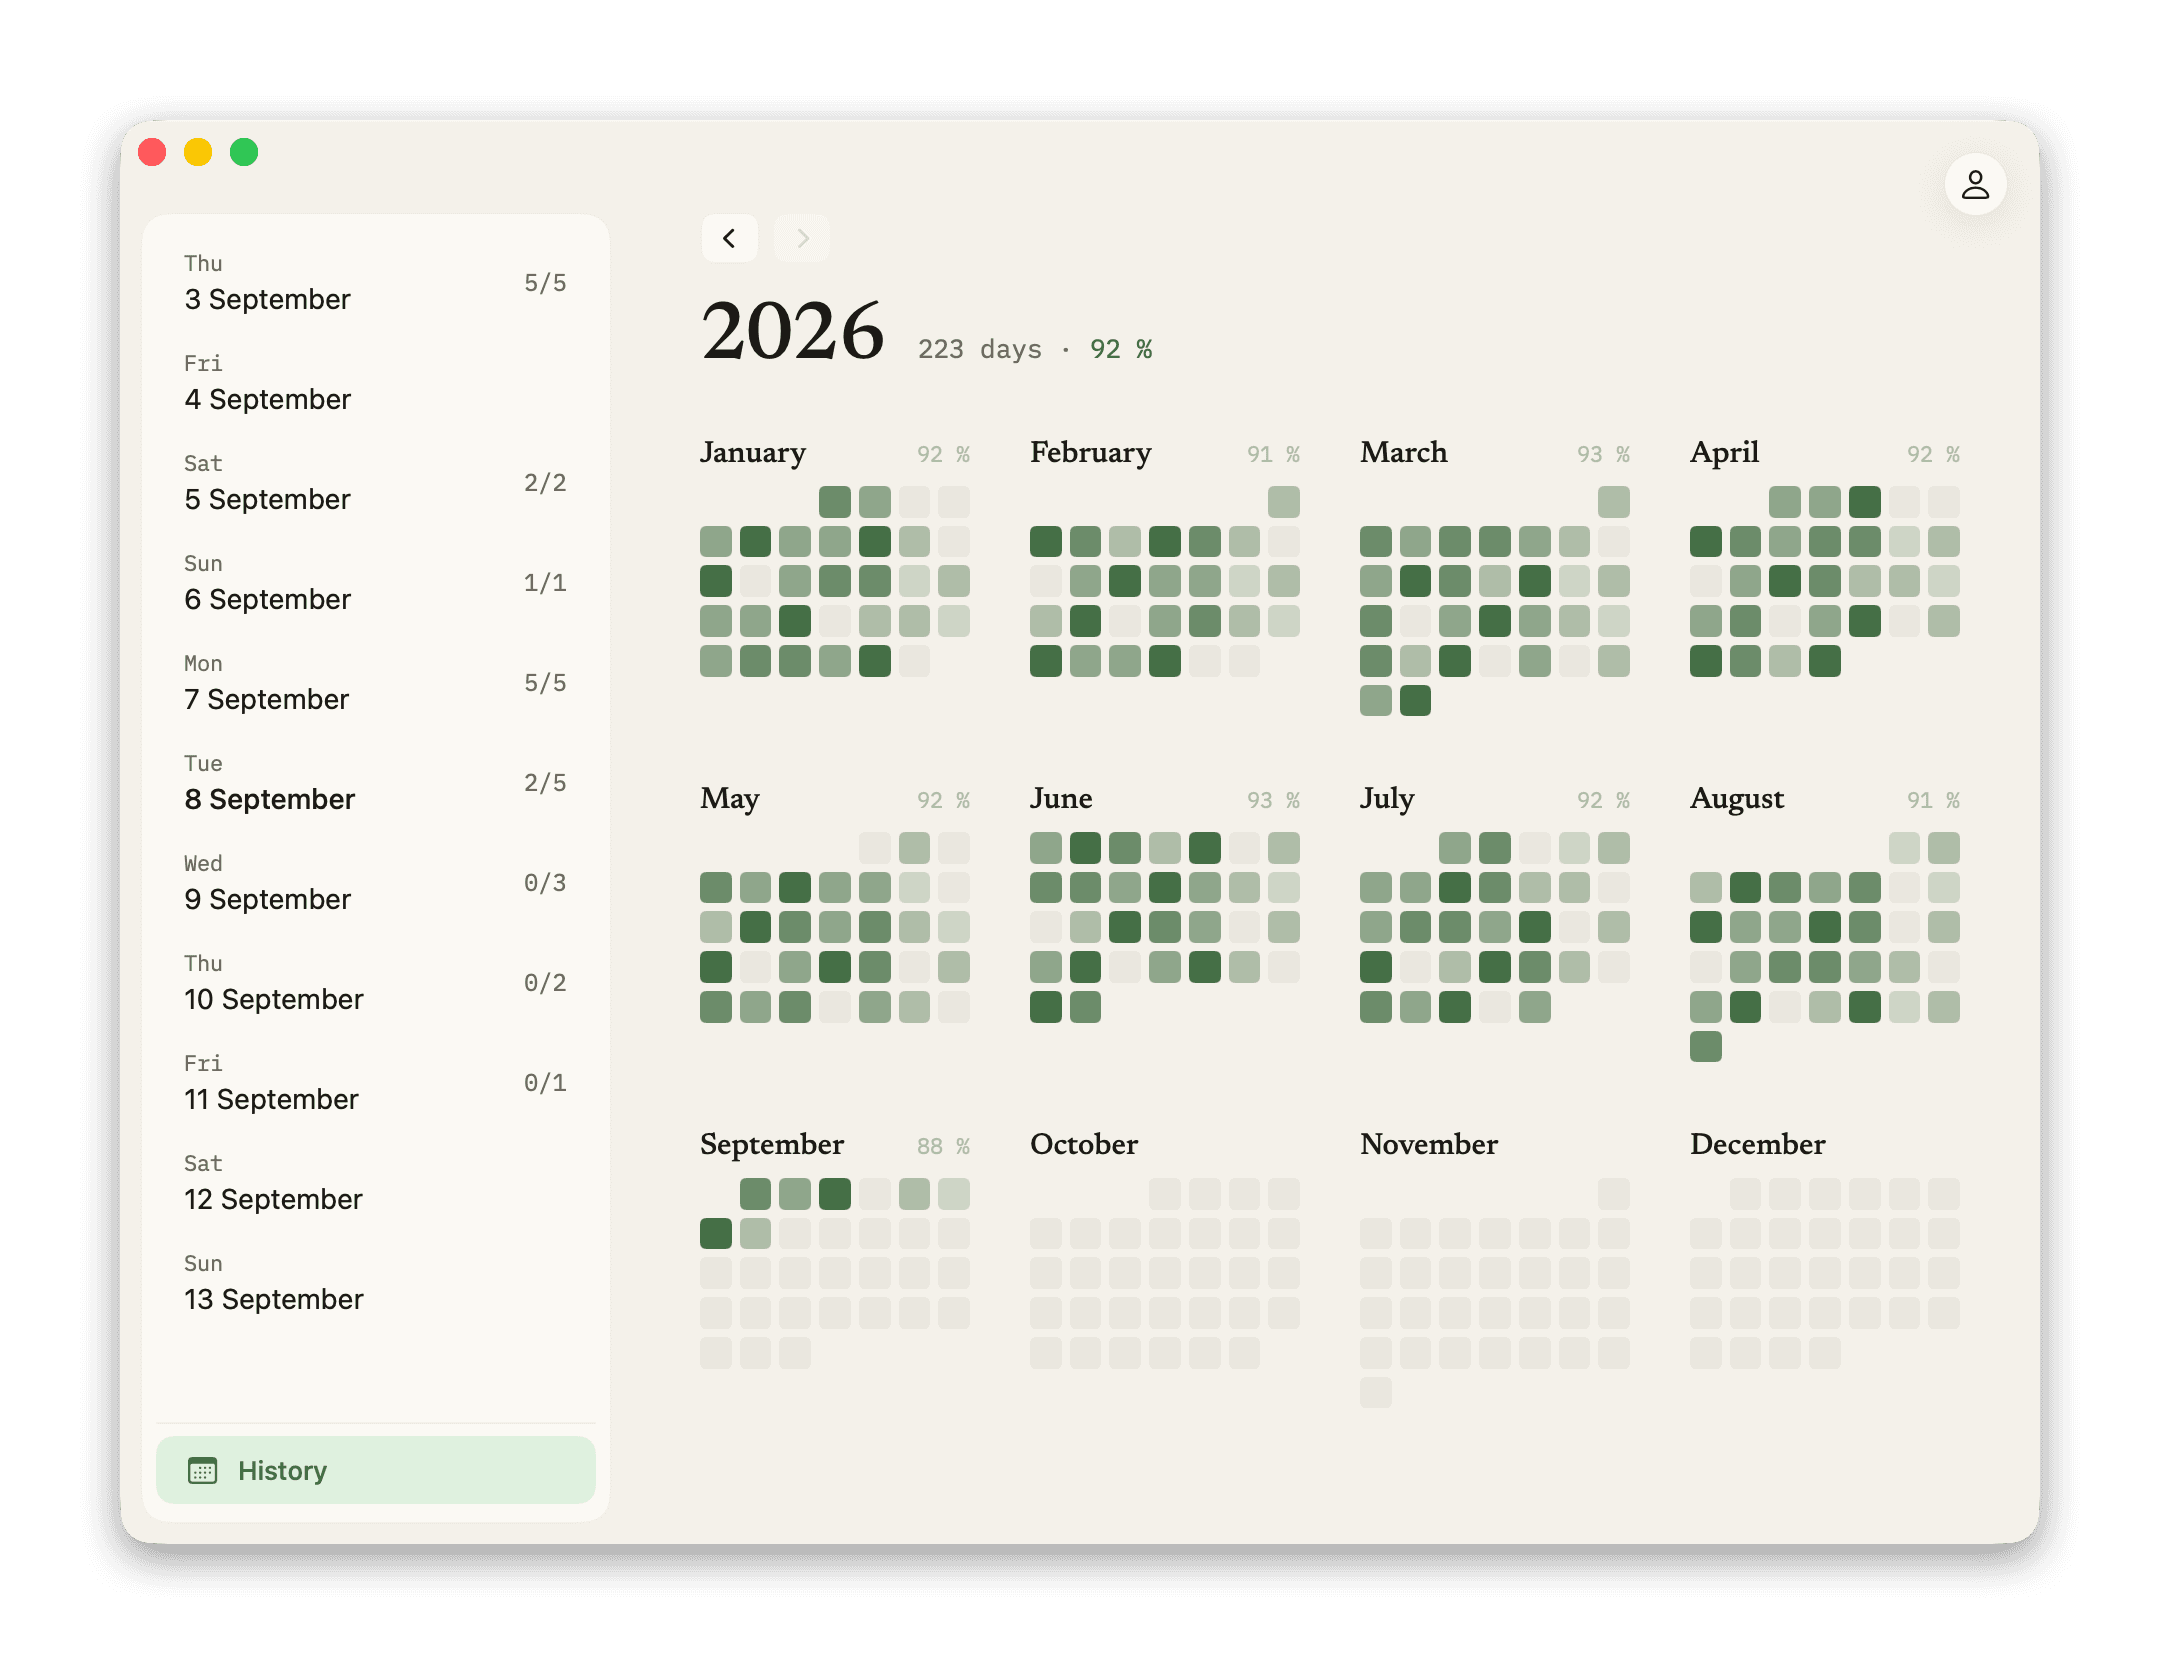Click August's 91 % completion value
This screenshot has width=2160, height=1664.
[x=1933, y=800]
